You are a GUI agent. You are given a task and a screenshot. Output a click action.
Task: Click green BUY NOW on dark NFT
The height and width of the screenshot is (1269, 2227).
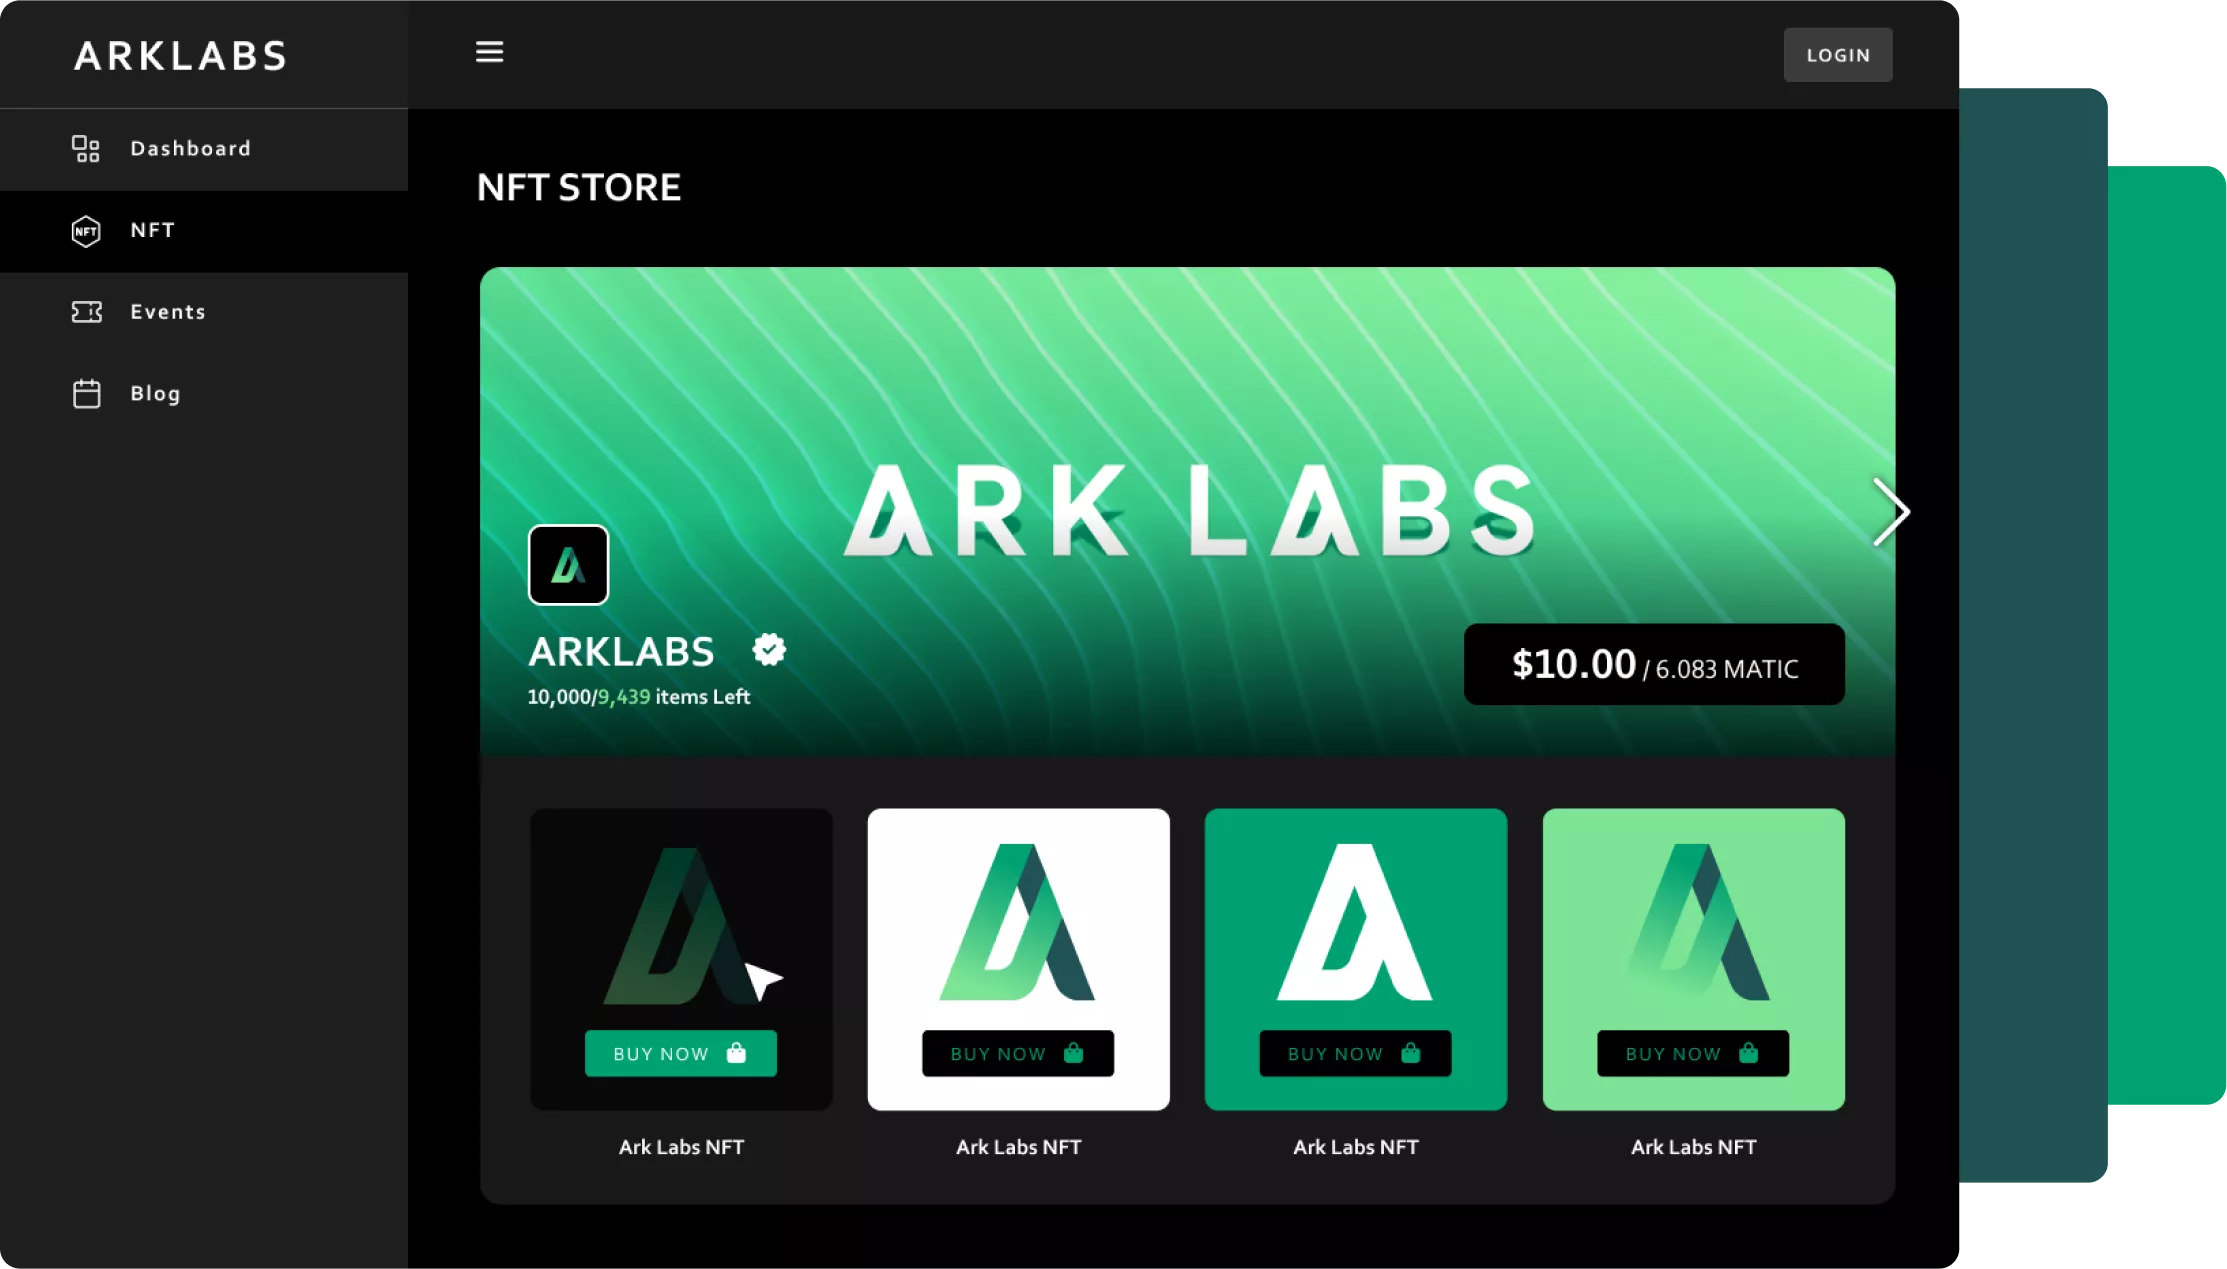point(681,1053)
